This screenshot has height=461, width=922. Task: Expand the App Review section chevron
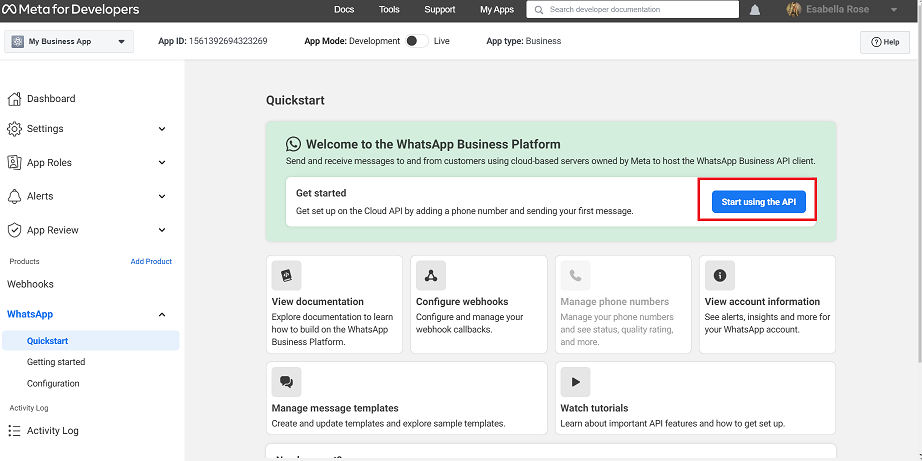(162, 230)
